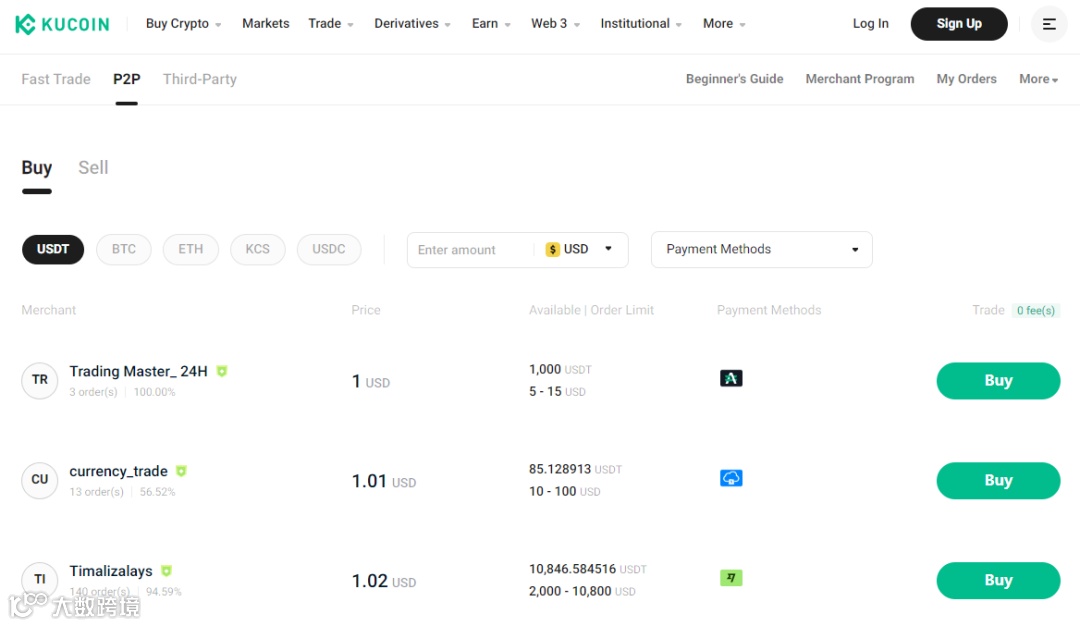
Task: Buy from currency_trade
Action: 998,481
